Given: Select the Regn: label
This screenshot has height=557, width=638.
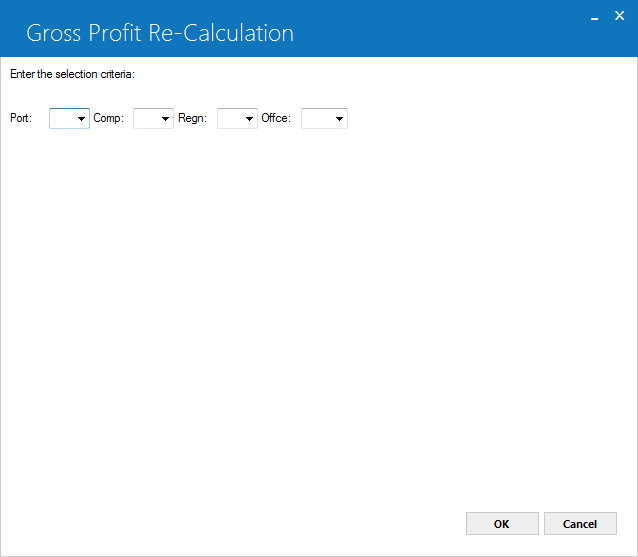Looking at the screenshot, I should 192,118.
